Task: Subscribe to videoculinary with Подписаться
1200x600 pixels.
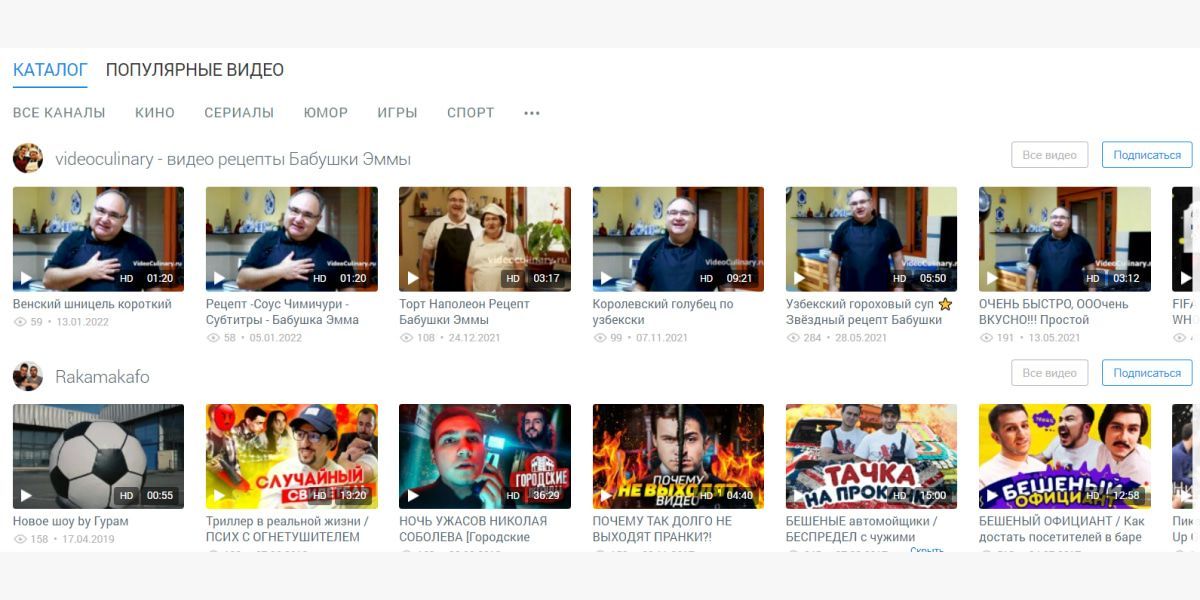Action: 1147,155
